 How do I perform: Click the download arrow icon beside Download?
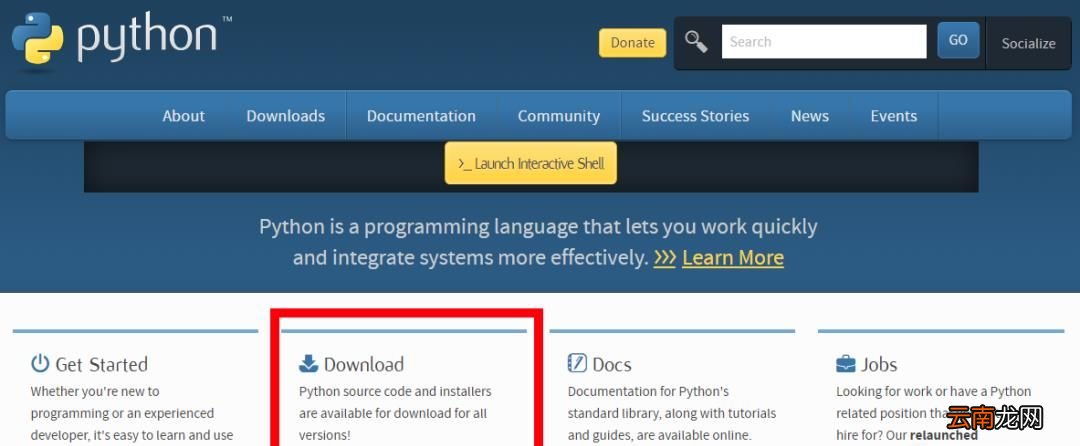click(x=309, y=363)
